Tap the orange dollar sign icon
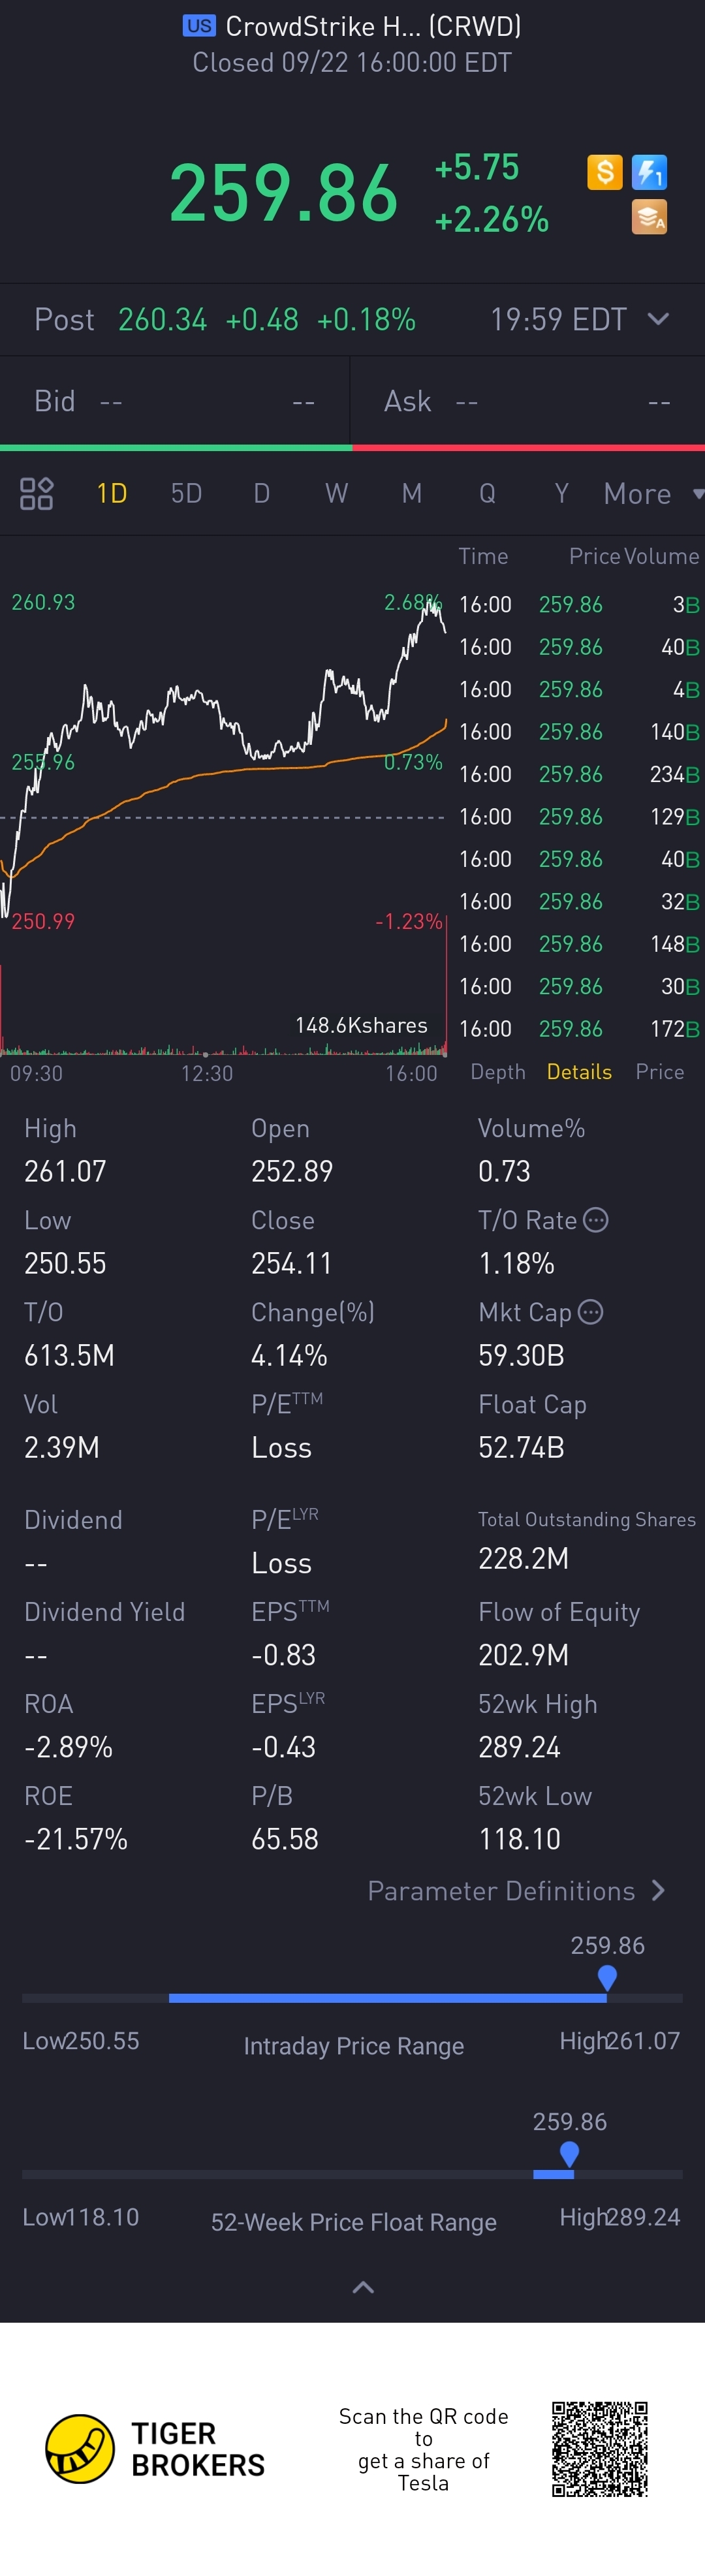Screen dimensions: 705x2576 tap(604, 172)
